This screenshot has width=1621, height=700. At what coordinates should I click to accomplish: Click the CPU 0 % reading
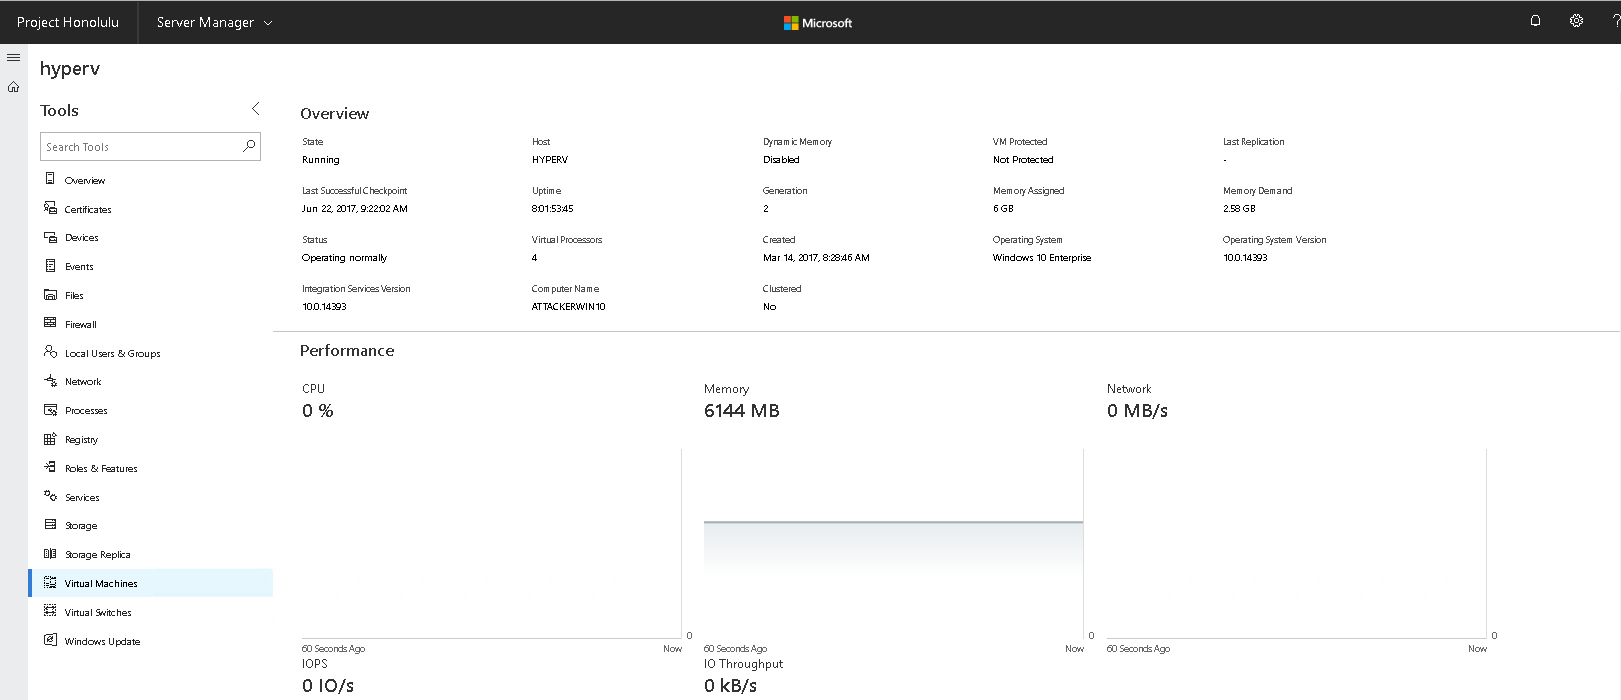[318, 411]
